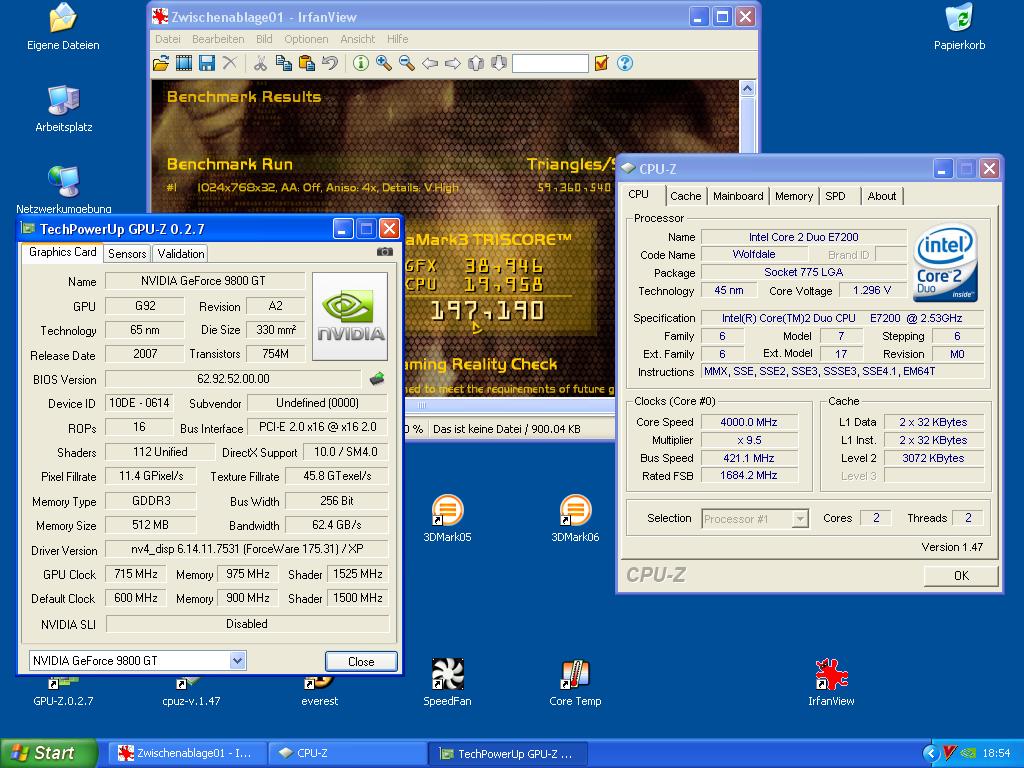The height and width of the screenshot is (768, 1024).
Task: Click the Zoom out magnifier icon
Action: coord(407,63)
